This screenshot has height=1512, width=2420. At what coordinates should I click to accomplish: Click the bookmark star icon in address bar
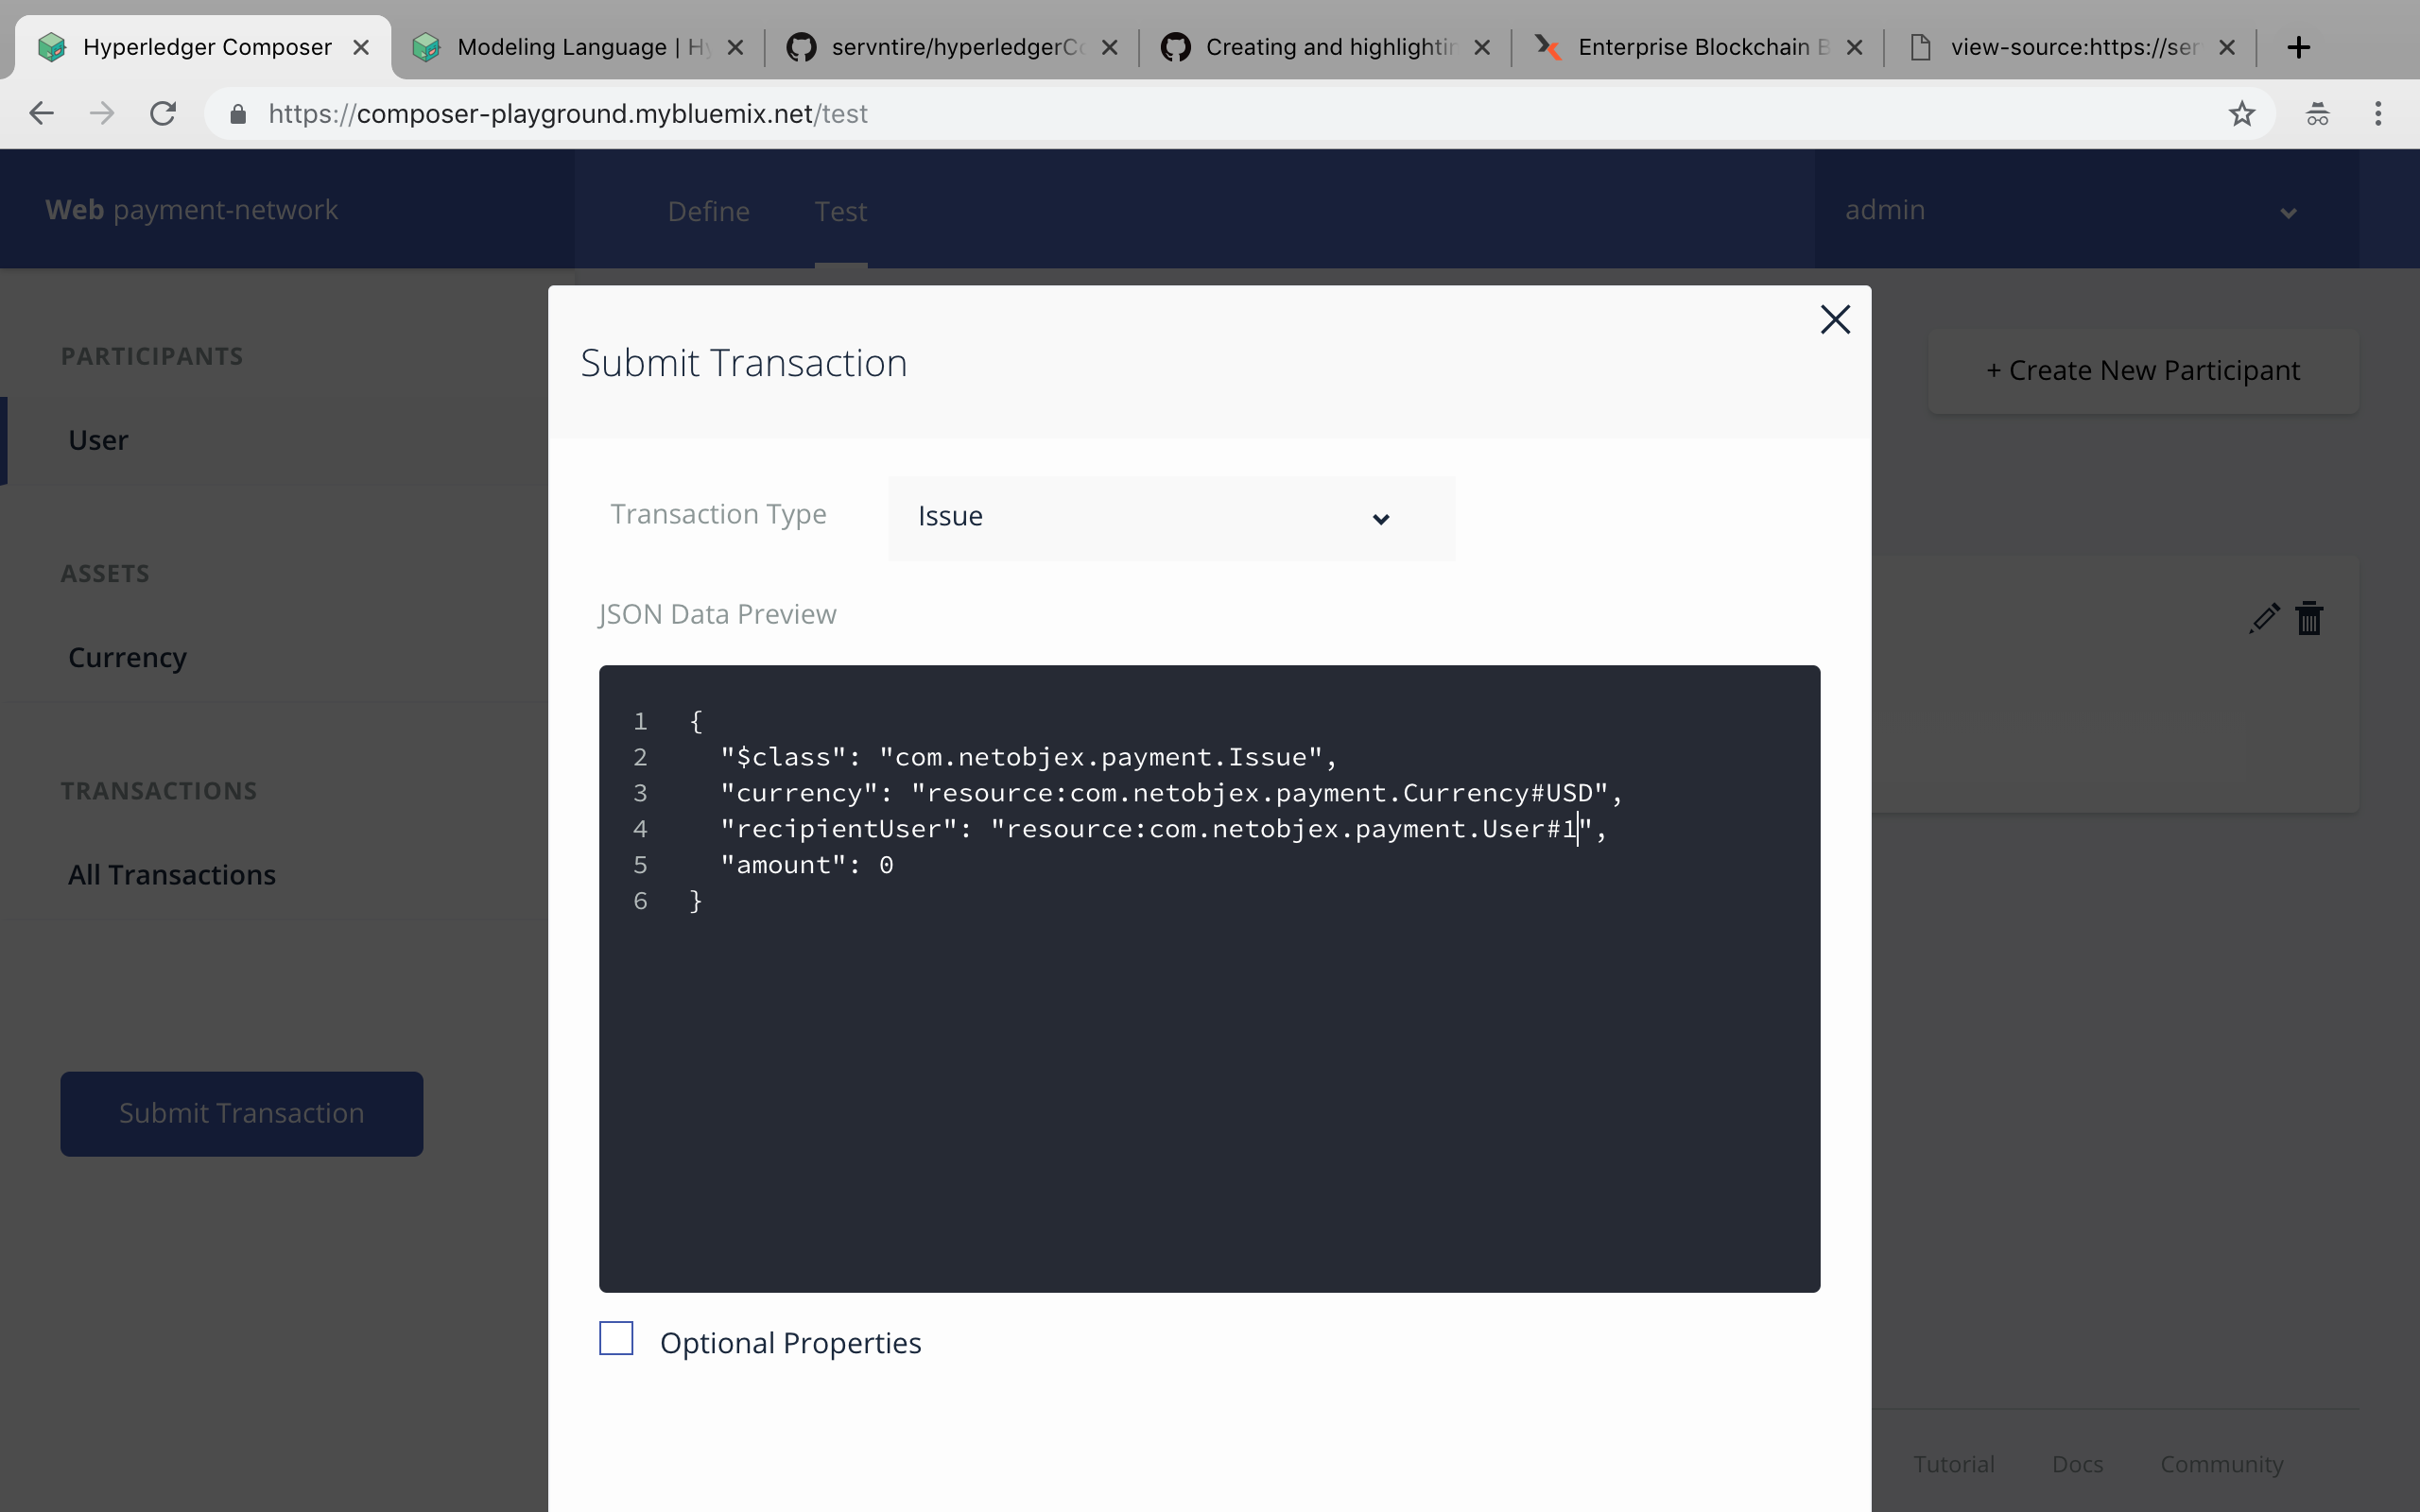tap(2242, 113)
